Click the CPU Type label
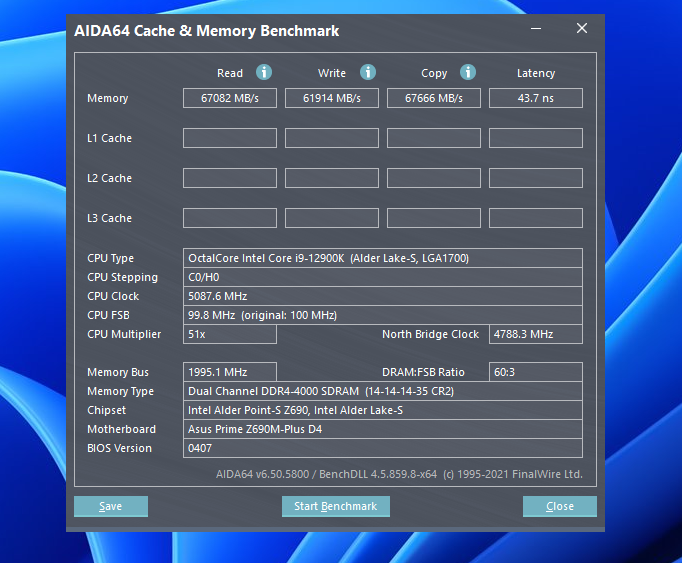Screen dimensions: 682x563 110,258
